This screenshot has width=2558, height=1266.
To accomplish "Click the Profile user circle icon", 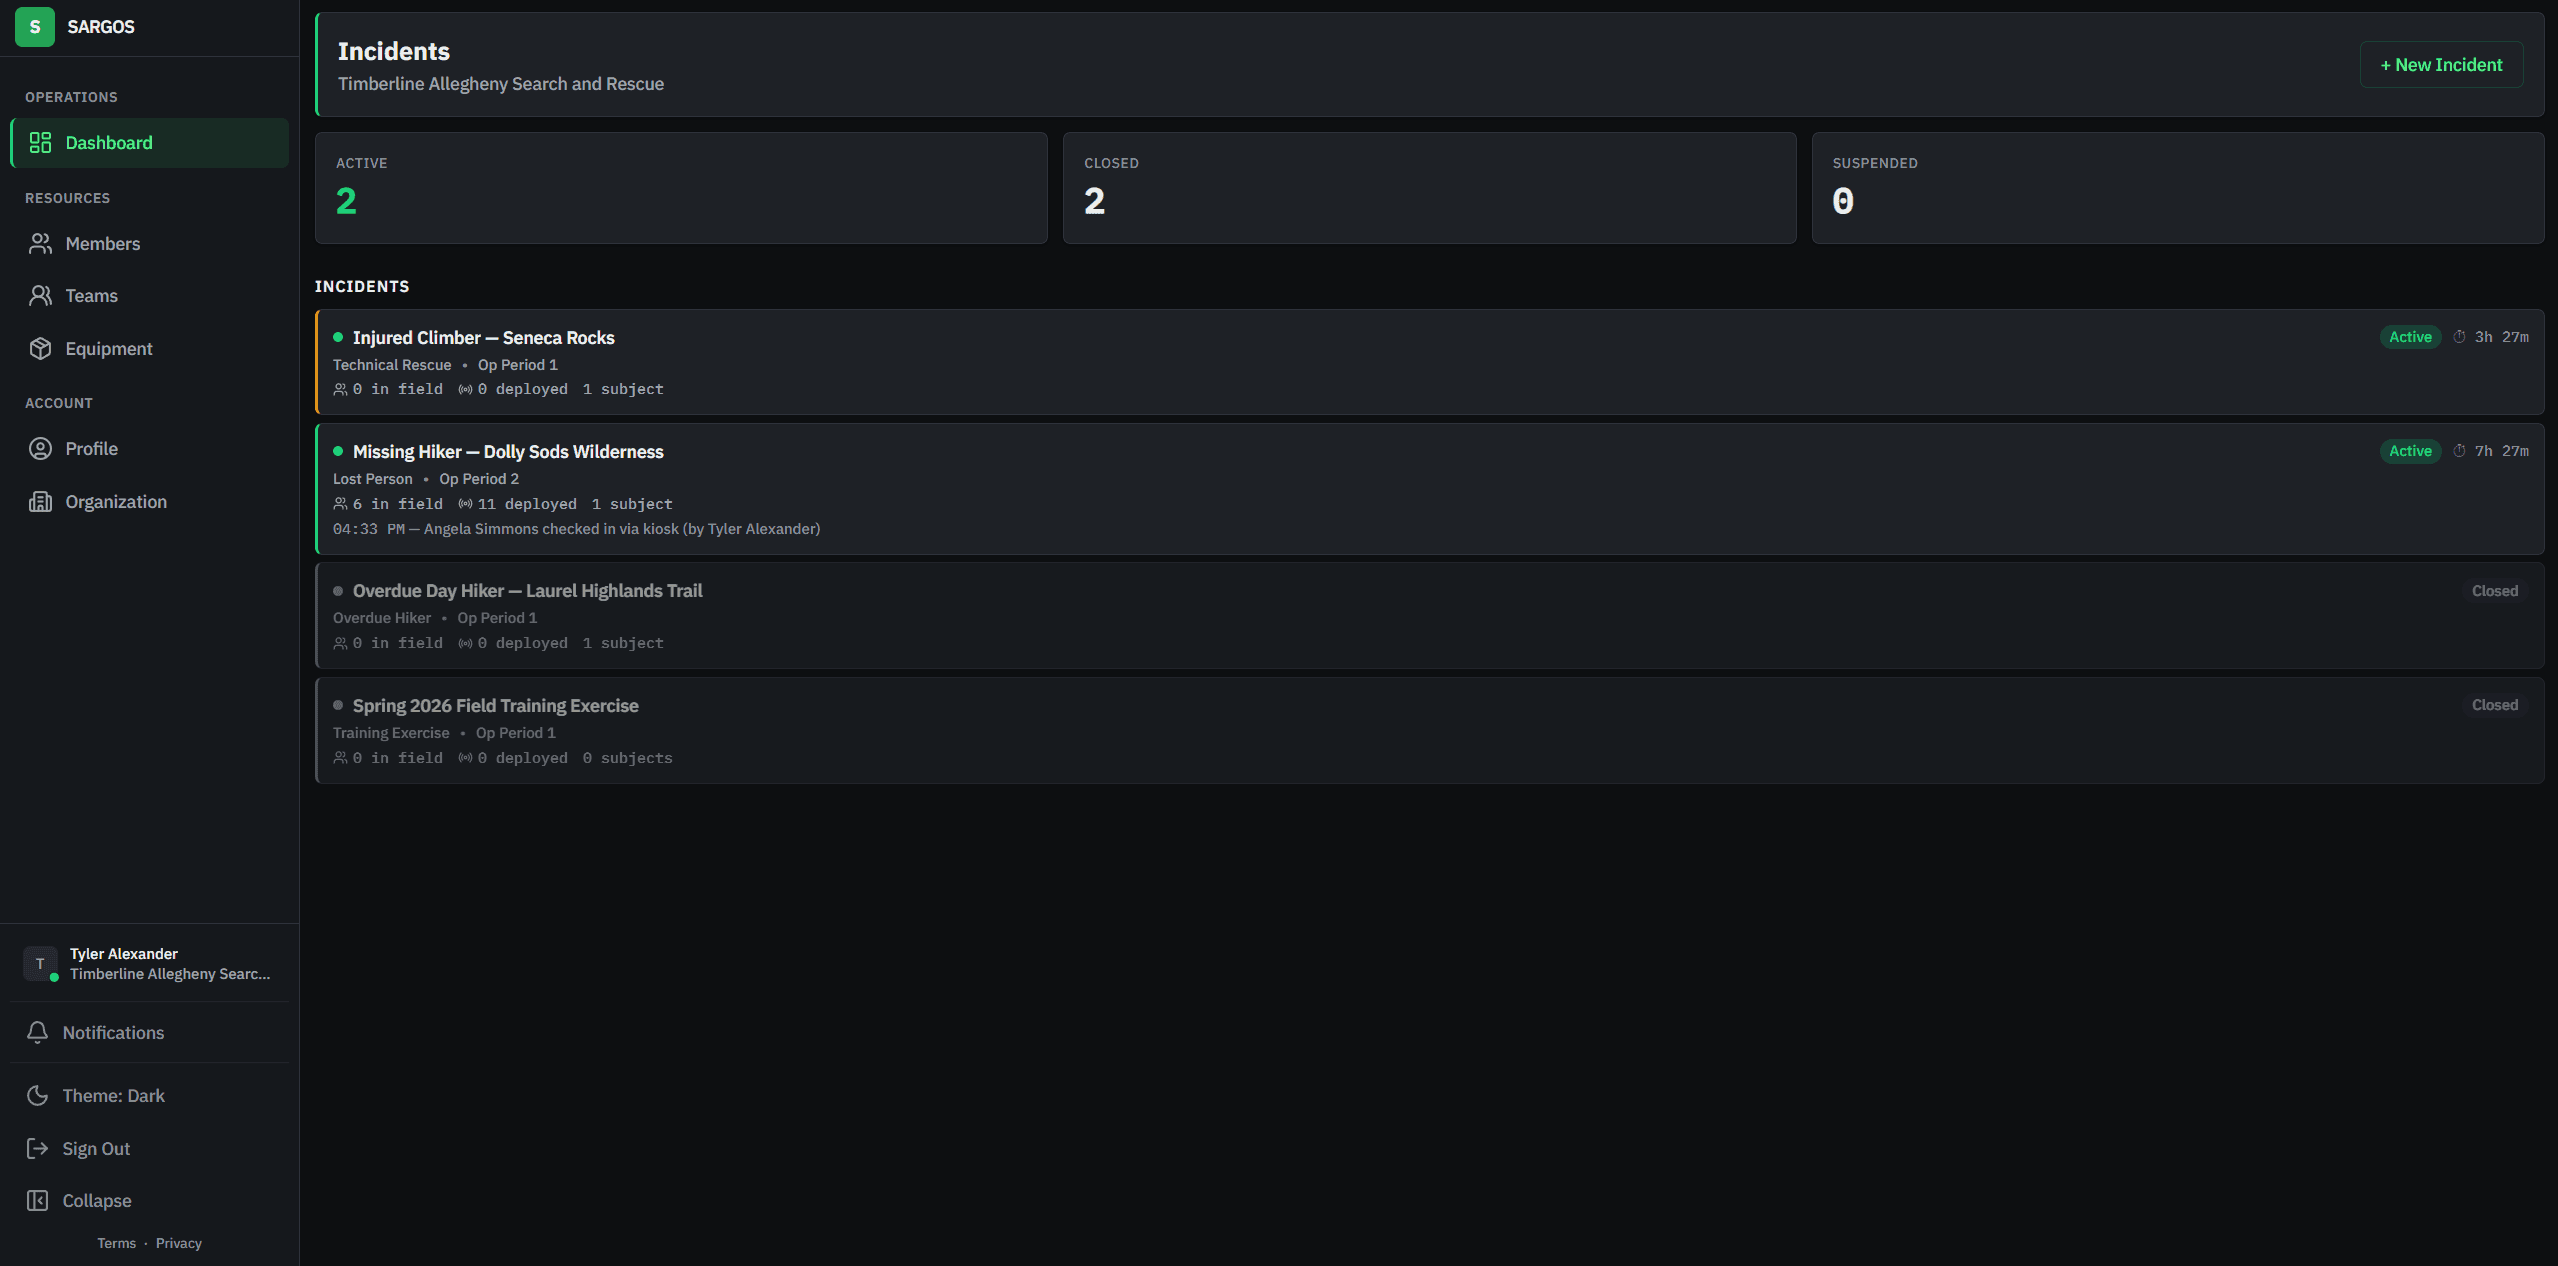I will [40, 449].
